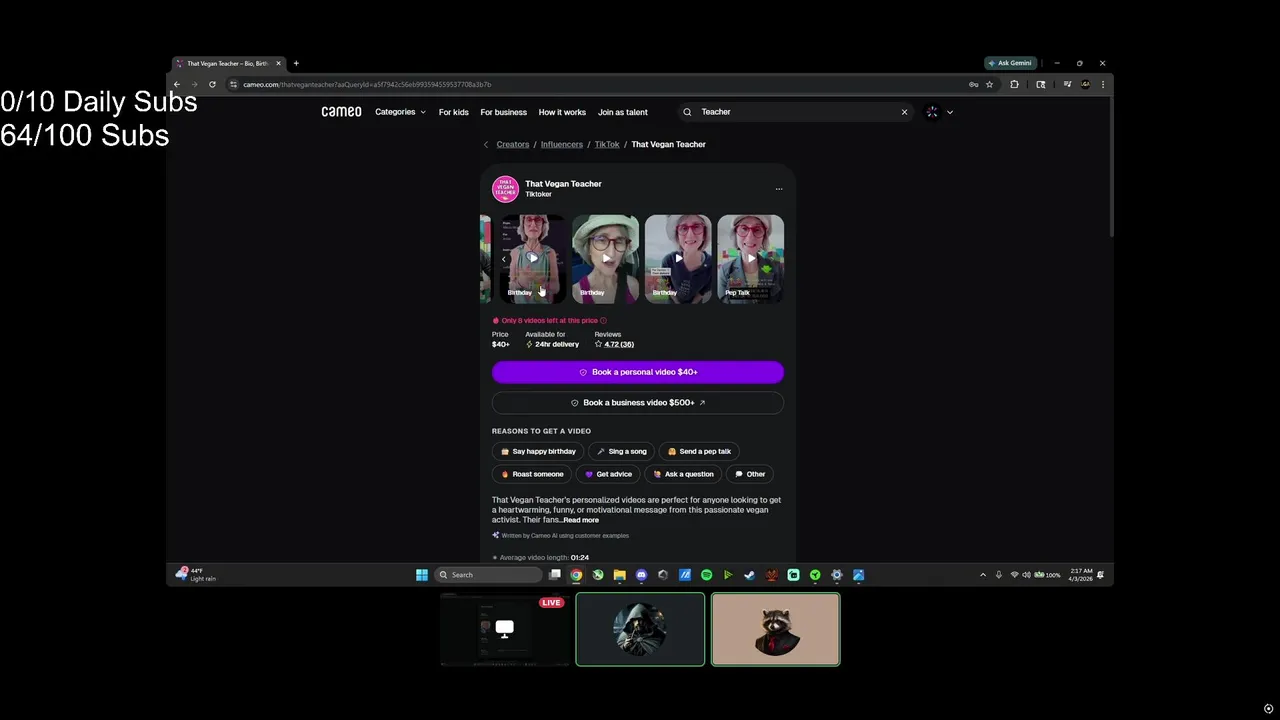1280x720 pixels.
Task: Open the 4.72 (36) reviews link
Action: pos(619,344)
